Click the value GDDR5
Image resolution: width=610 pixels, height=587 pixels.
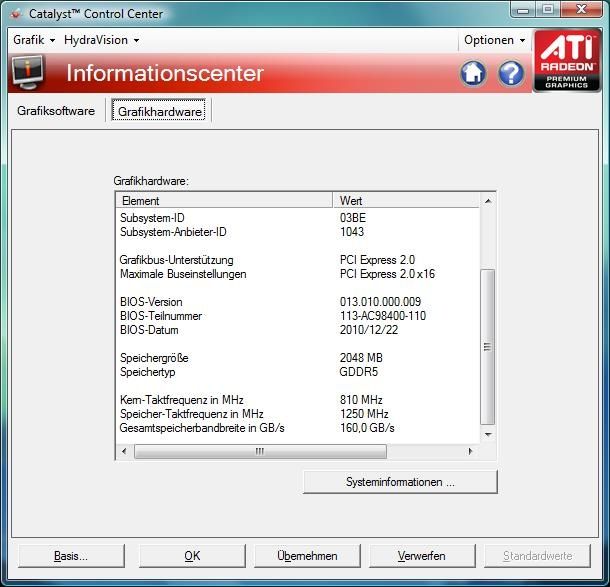(x=359, y=372)
